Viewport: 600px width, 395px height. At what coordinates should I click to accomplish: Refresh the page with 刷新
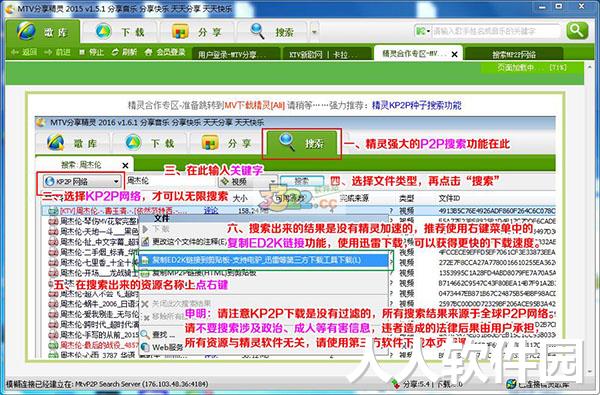[124, 52]
